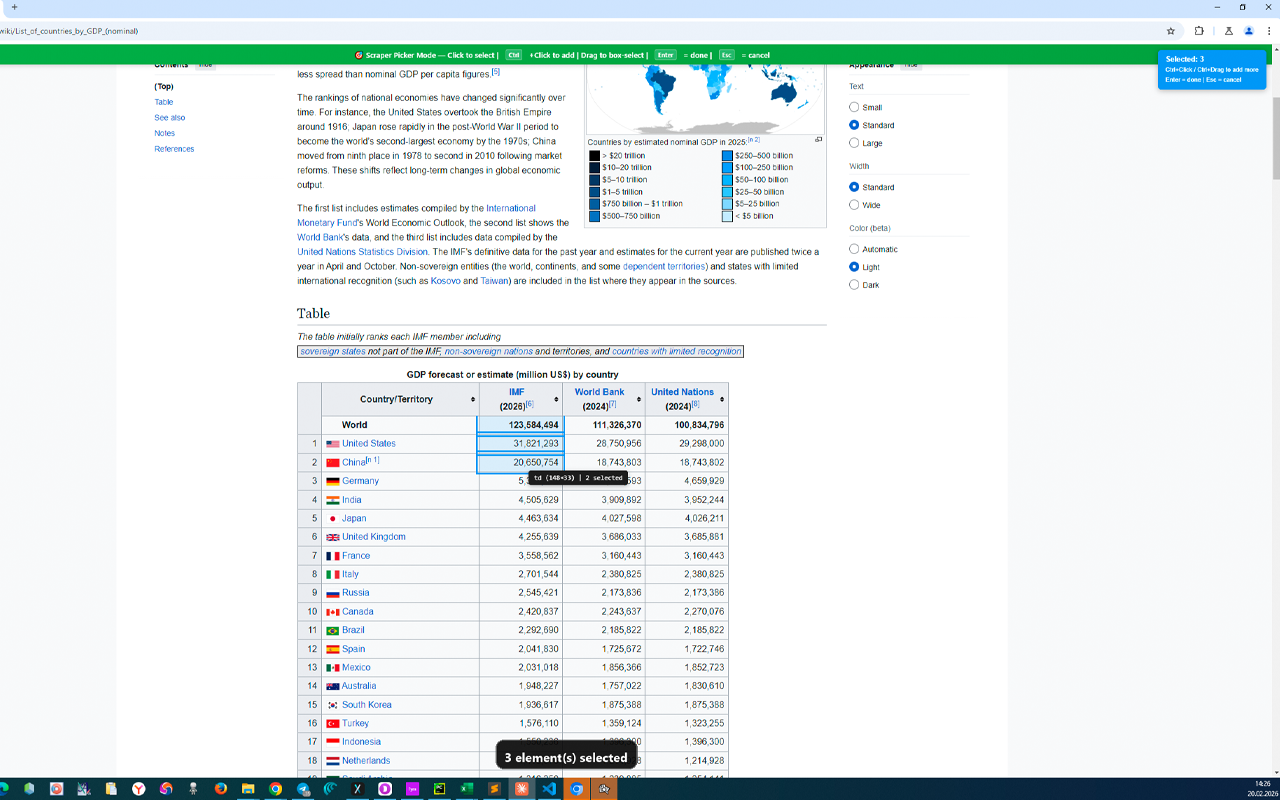1280x800 pixels.
Task: Open the Chrome three-dot menu
Action: pyautogui.click(x=1269, y=31)
